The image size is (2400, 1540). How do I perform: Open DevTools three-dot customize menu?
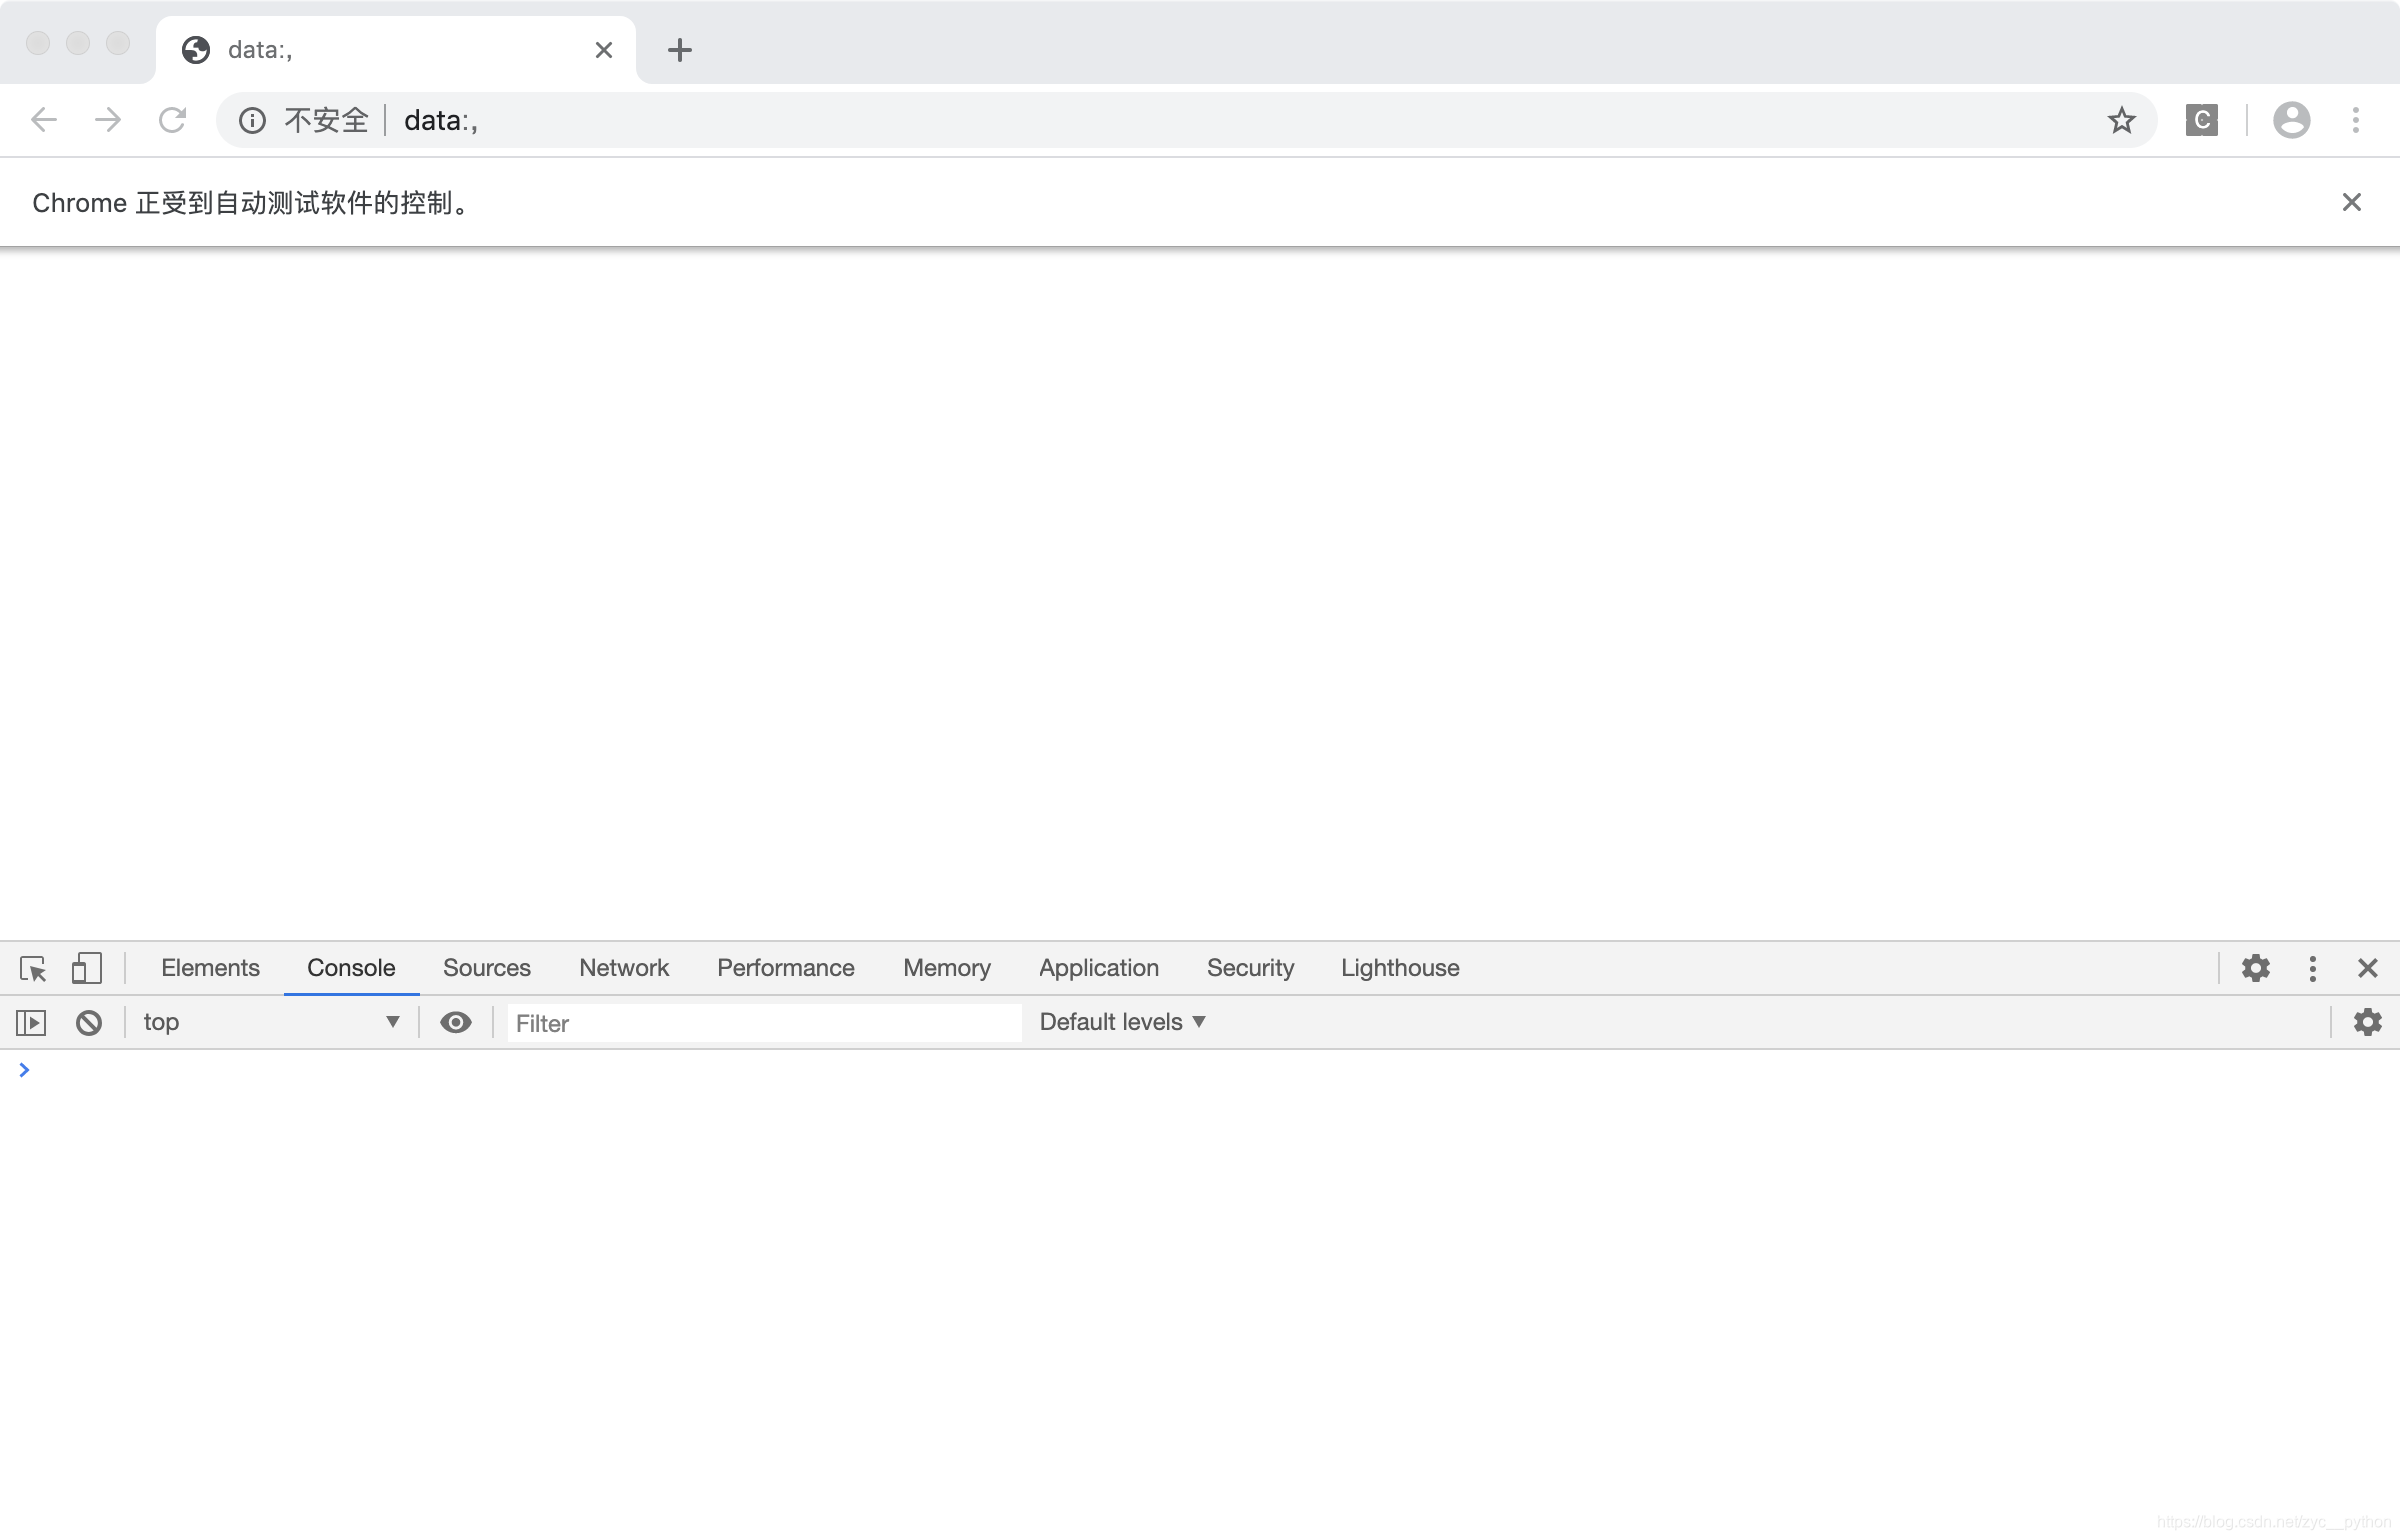[2312, 968]
